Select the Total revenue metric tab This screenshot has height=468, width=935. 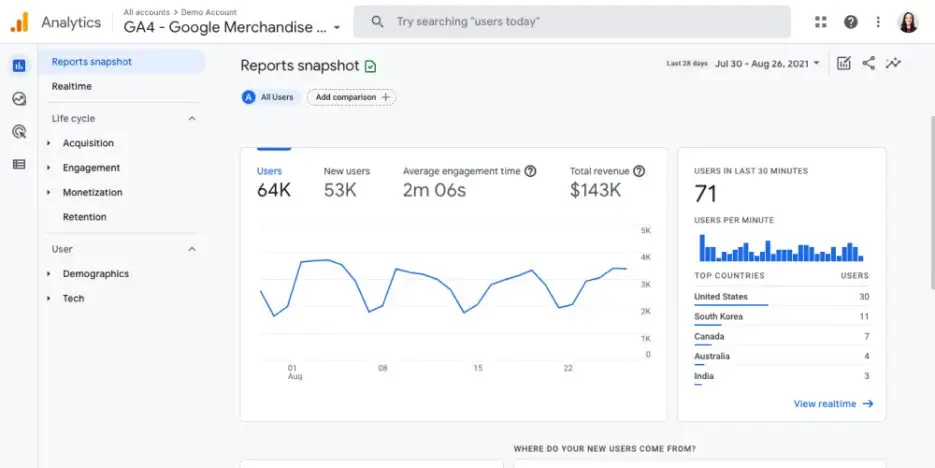point(607,181)
